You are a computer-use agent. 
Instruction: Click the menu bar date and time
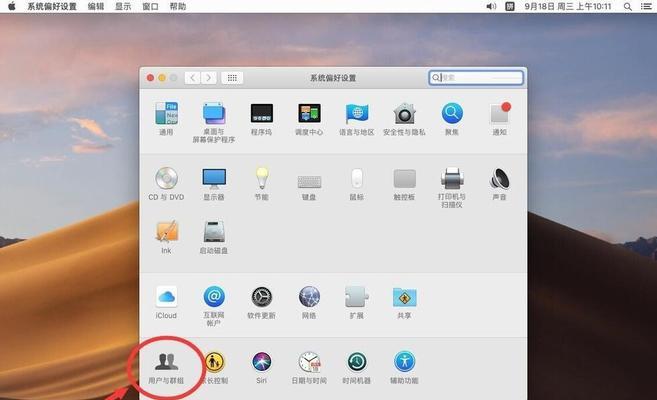[568, 6]
